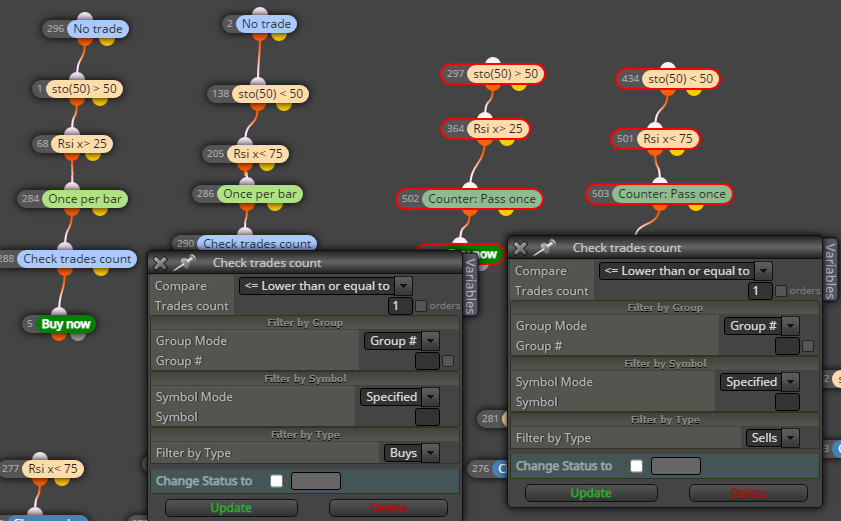841x521 pixels.
Task: Toggle orders checkbox in left panel
Action: [421, 306]
